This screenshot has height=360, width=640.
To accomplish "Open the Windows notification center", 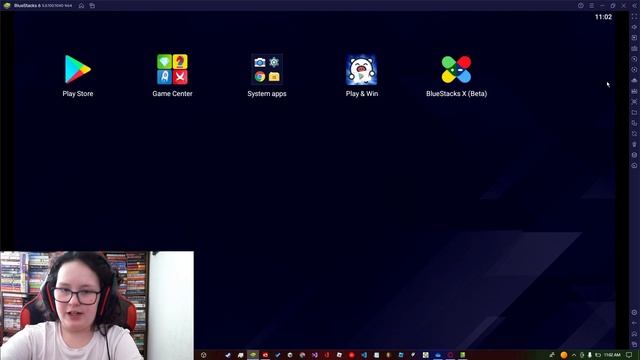I will pyautogui.click(x=629, y=355).
